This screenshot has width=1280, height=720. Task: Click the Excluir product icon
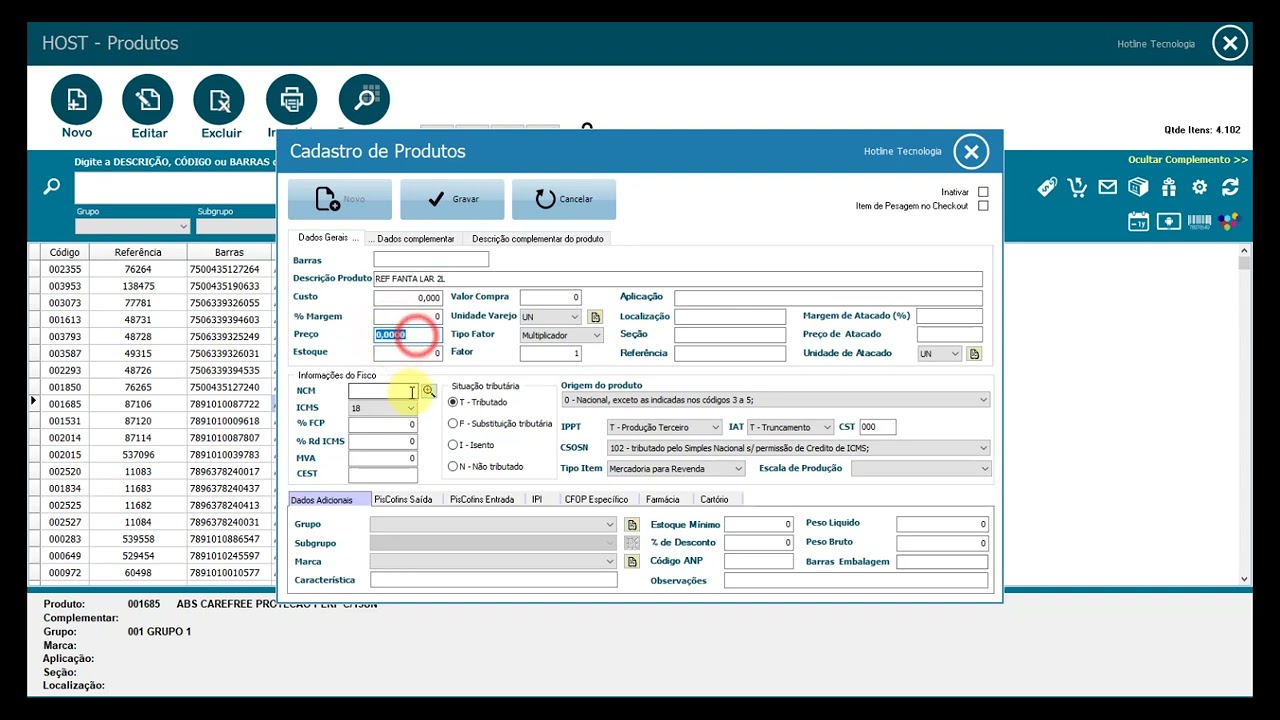pos(219,100)
